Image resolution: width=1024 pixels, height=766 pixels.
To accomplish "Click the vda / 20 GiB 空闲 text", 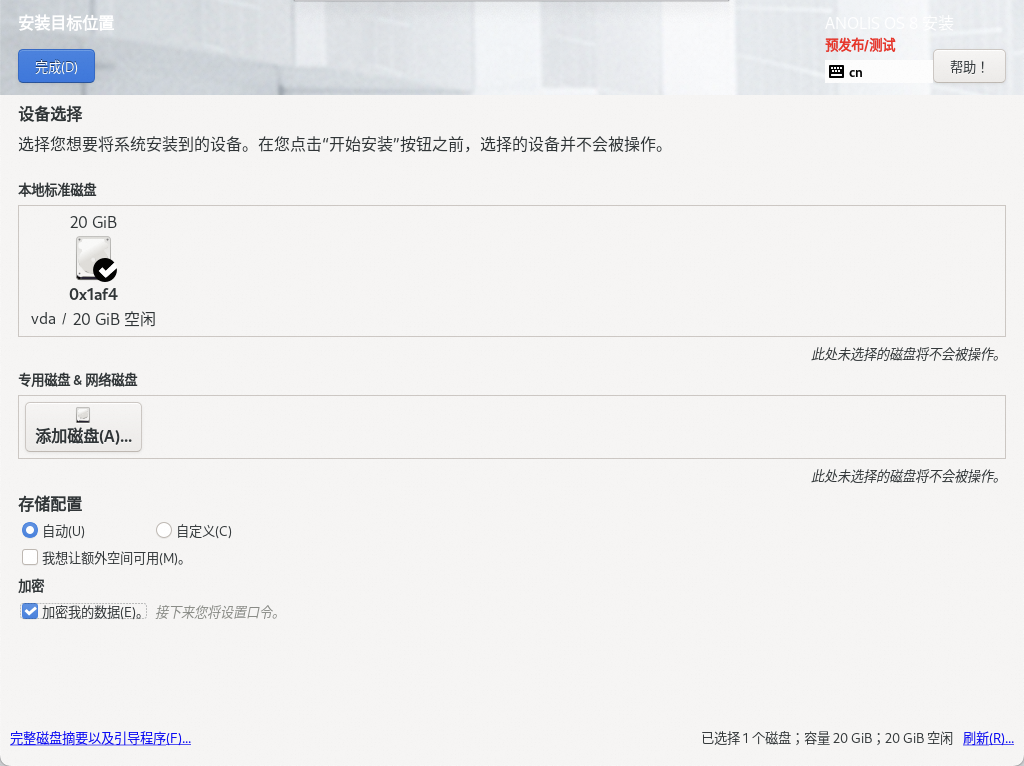I will click(x=93, y=319).
